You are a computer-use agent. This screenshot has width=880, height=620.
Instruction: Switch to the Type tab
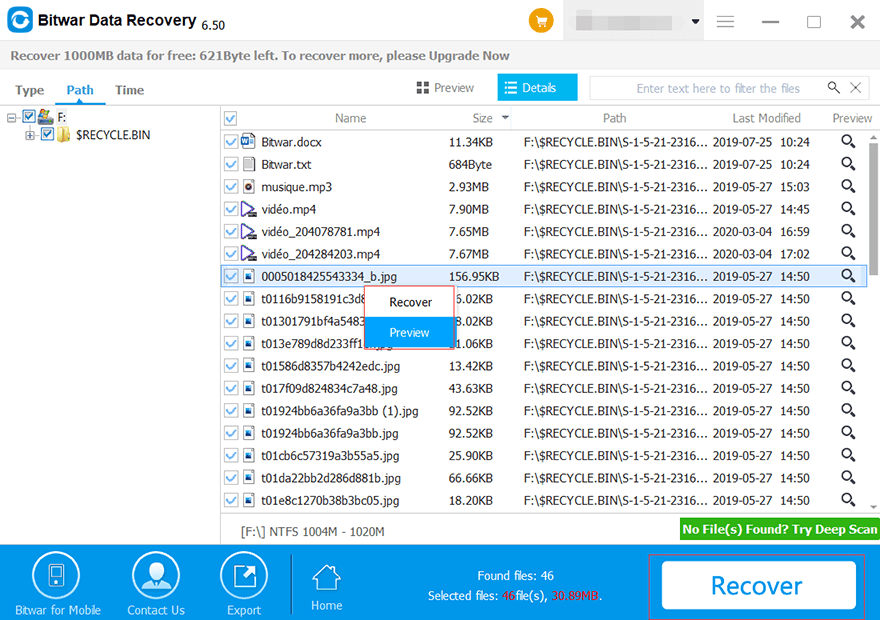[x=30, y=90]
